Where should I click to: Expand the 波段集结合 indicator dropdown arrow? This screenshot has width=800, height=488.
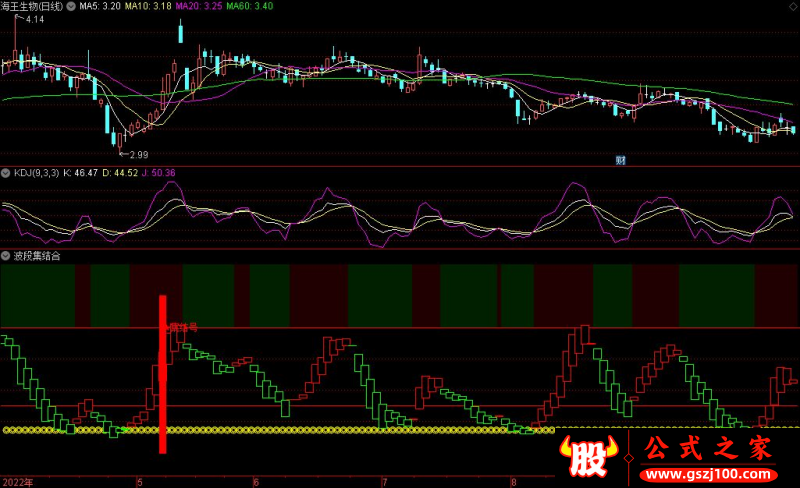click(5, 256)
